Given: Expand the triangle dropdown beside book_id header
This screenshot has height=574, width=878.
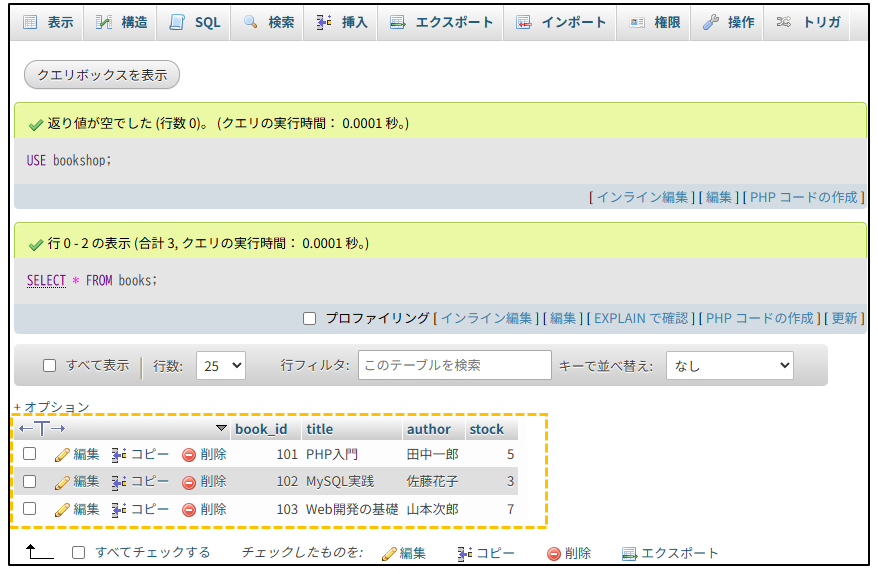Looking at the screenshot, I should pyautogui.click(x=221, y=429).
